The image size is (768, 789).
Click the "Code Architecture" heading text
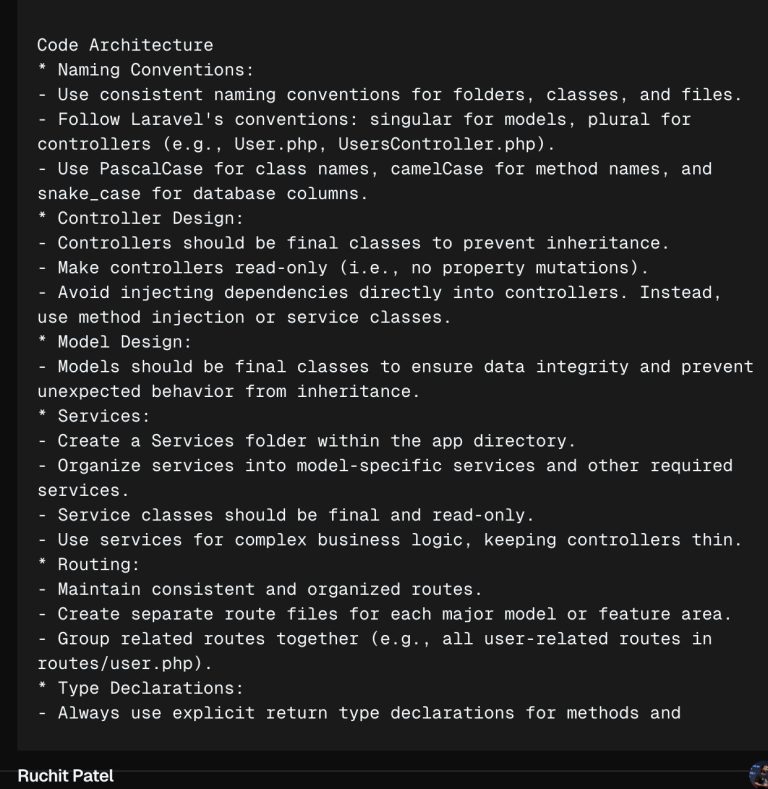point(125,45)
